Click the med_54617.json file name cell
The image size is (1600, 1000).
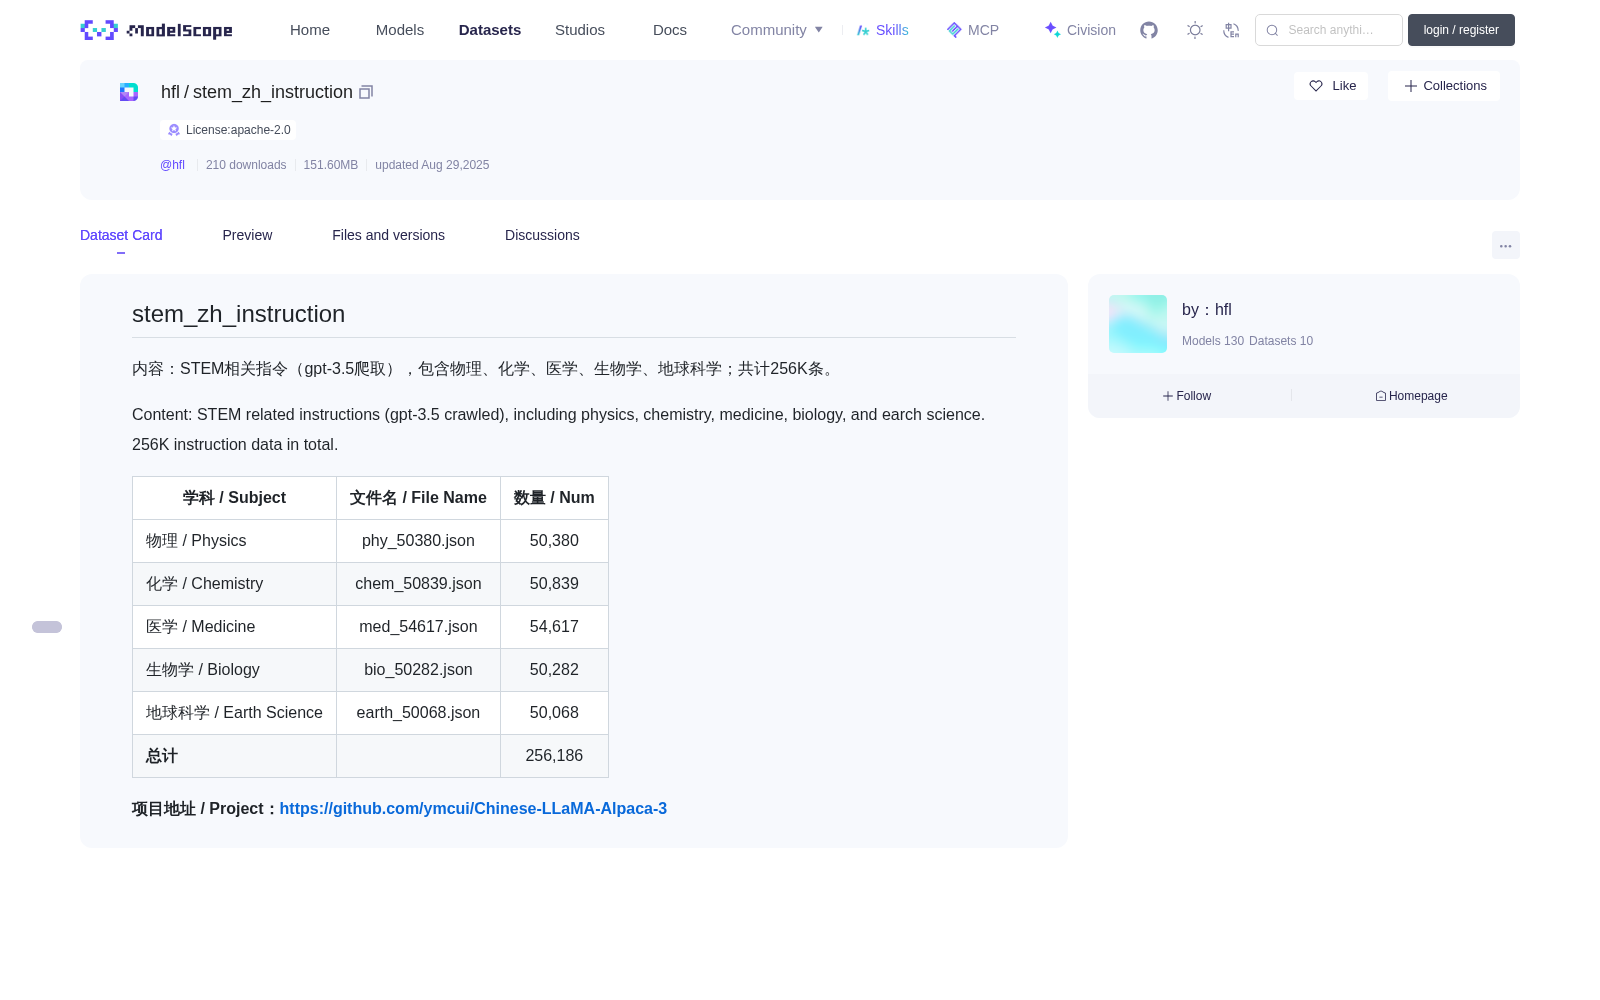click(x=418, y=627)
